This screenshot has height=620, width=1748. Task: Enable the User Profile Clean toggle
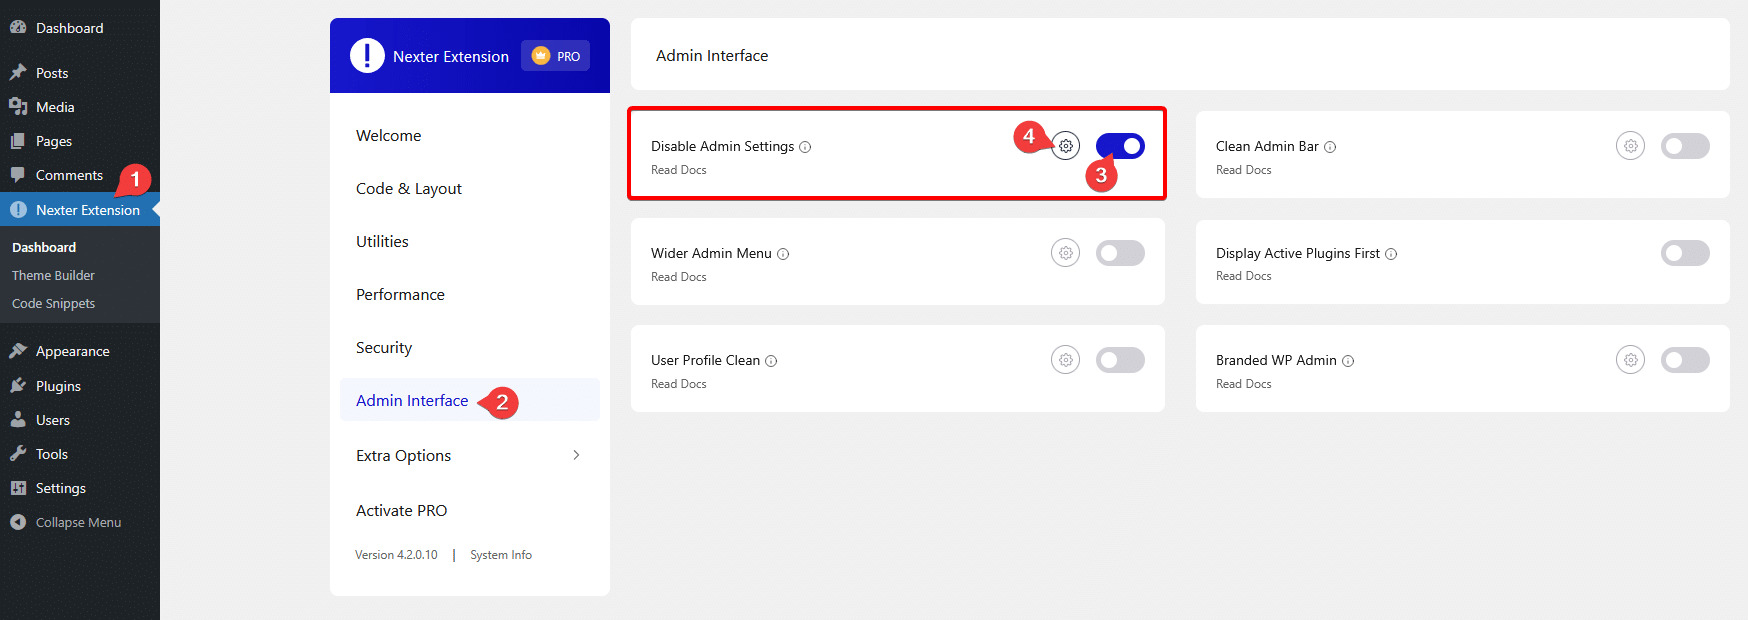(x=1120, y=359)
